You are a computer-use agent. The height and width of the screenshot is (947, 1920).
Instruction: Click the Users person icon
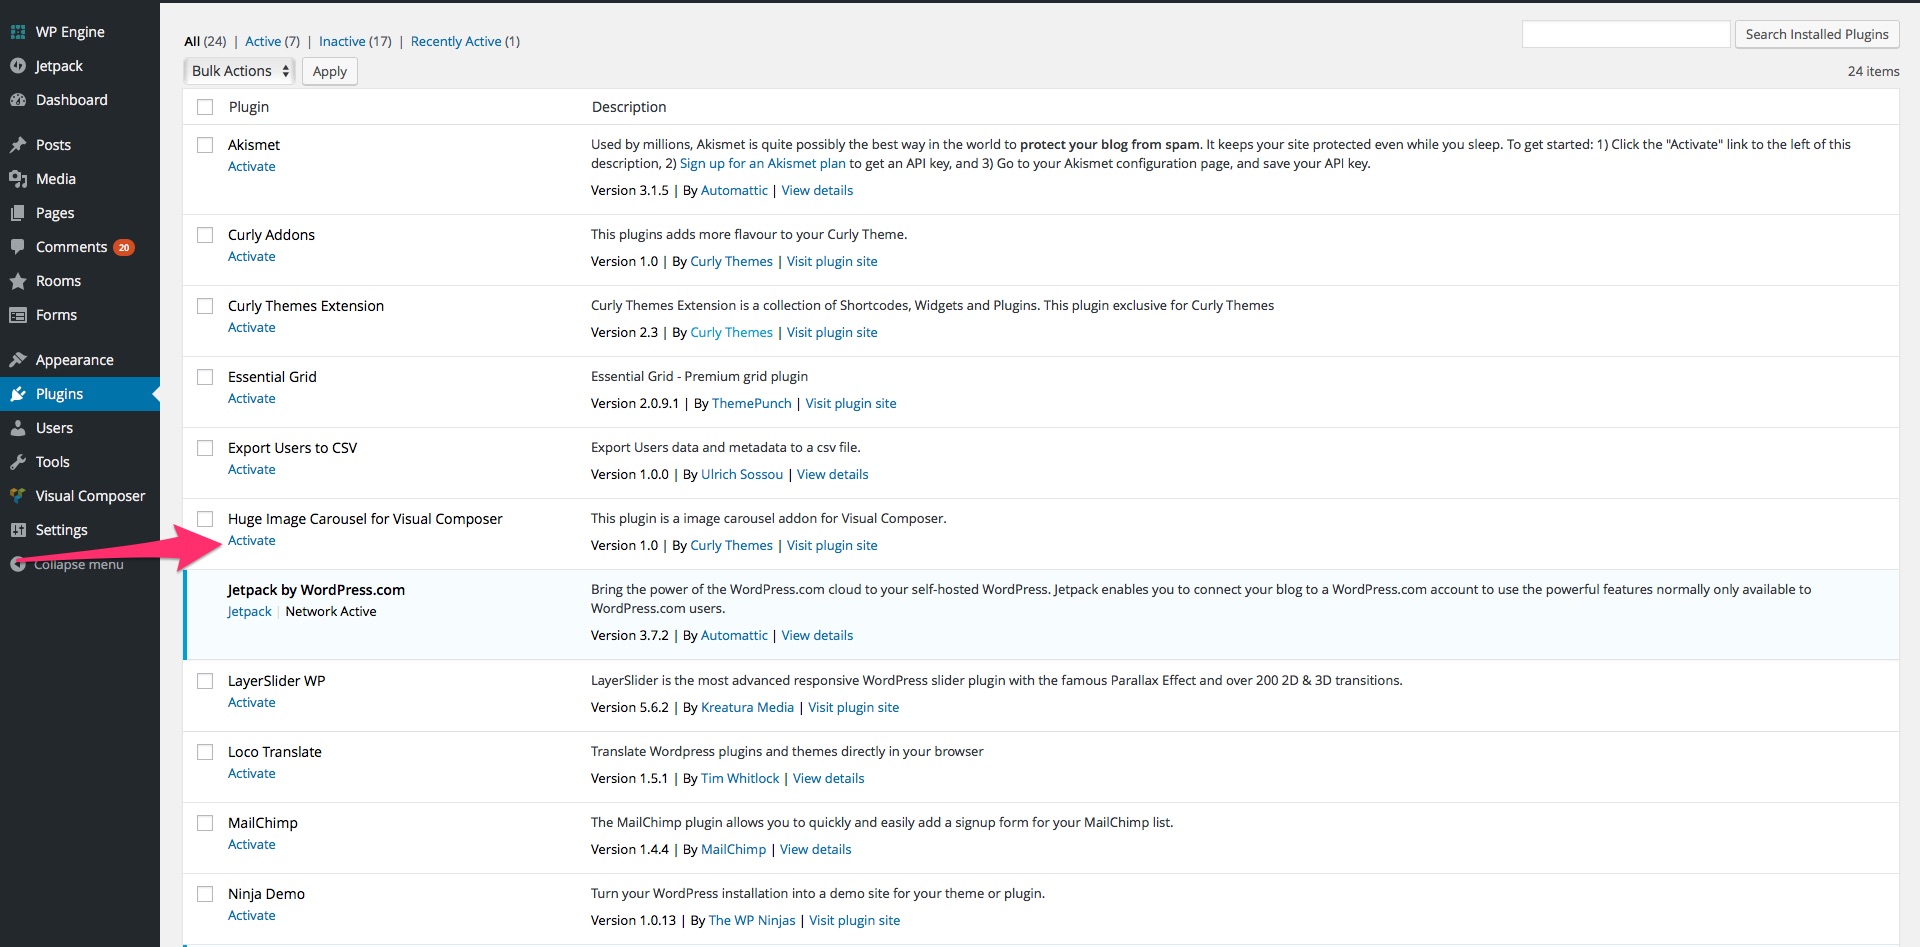(x=17, y=428)
